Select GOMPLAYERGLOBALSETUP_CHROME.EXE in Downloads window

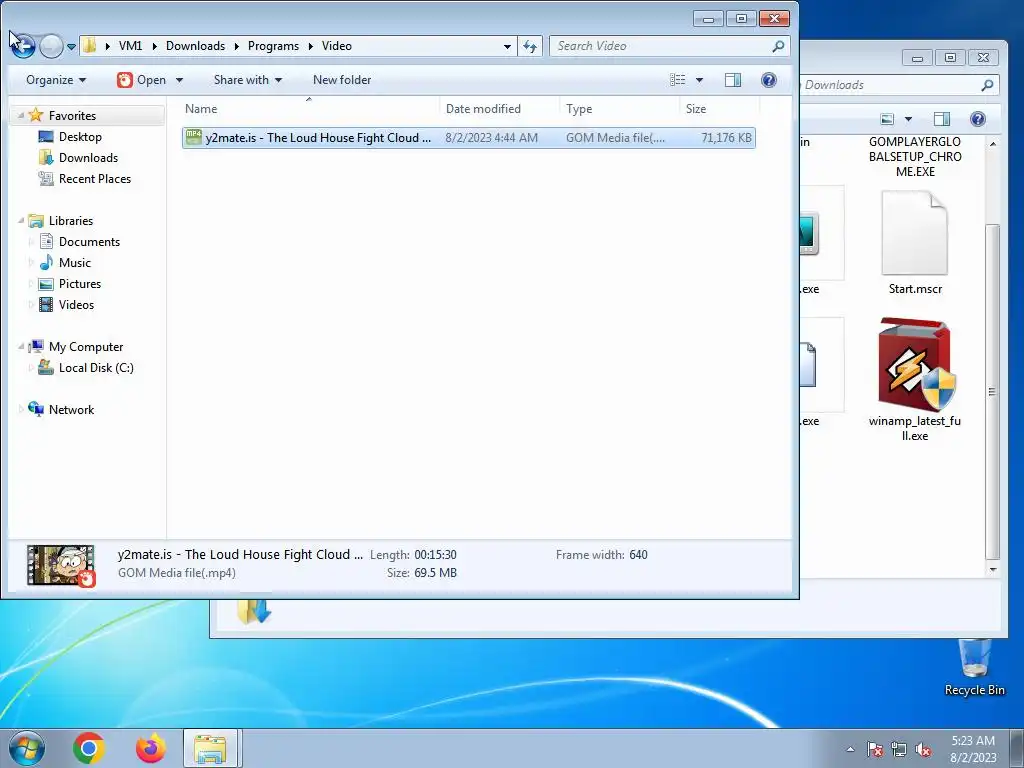point(915,157)
